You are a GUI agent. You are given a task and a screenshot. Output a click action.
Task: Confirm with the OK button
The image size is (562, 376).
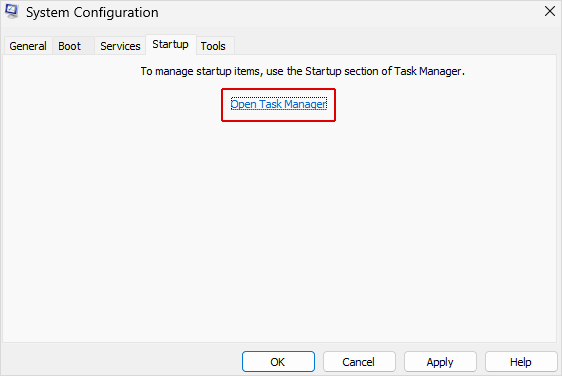tap(278, 362)
